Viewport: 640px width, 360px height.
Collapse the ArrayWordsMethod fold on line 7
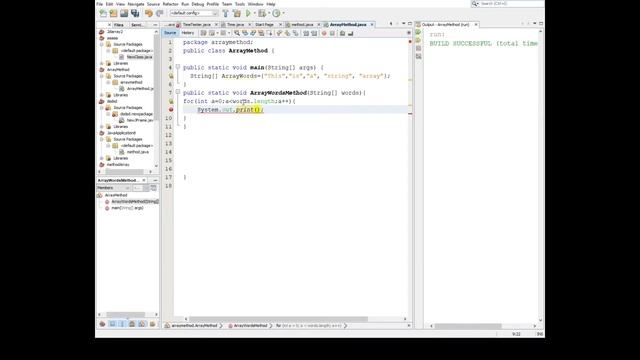(178, 92)
